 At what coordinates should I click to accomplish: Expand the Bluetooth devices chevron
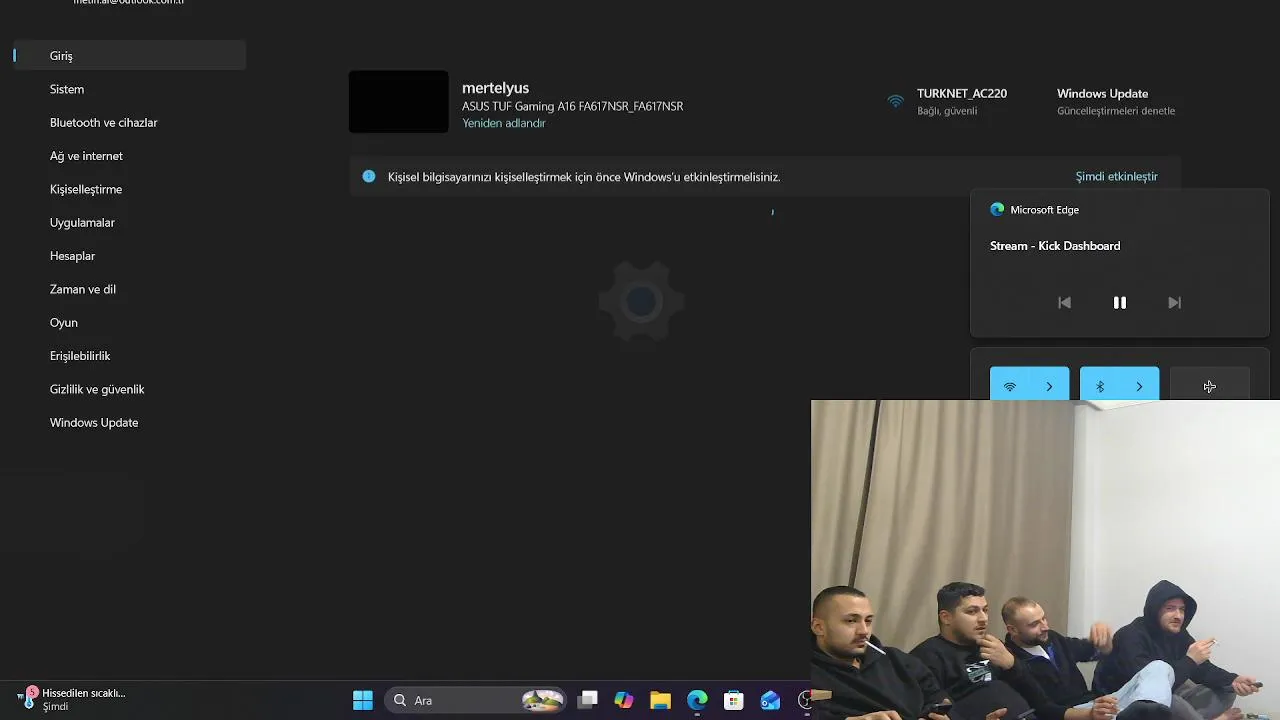pyautogui.click(x=1139, y=386)
